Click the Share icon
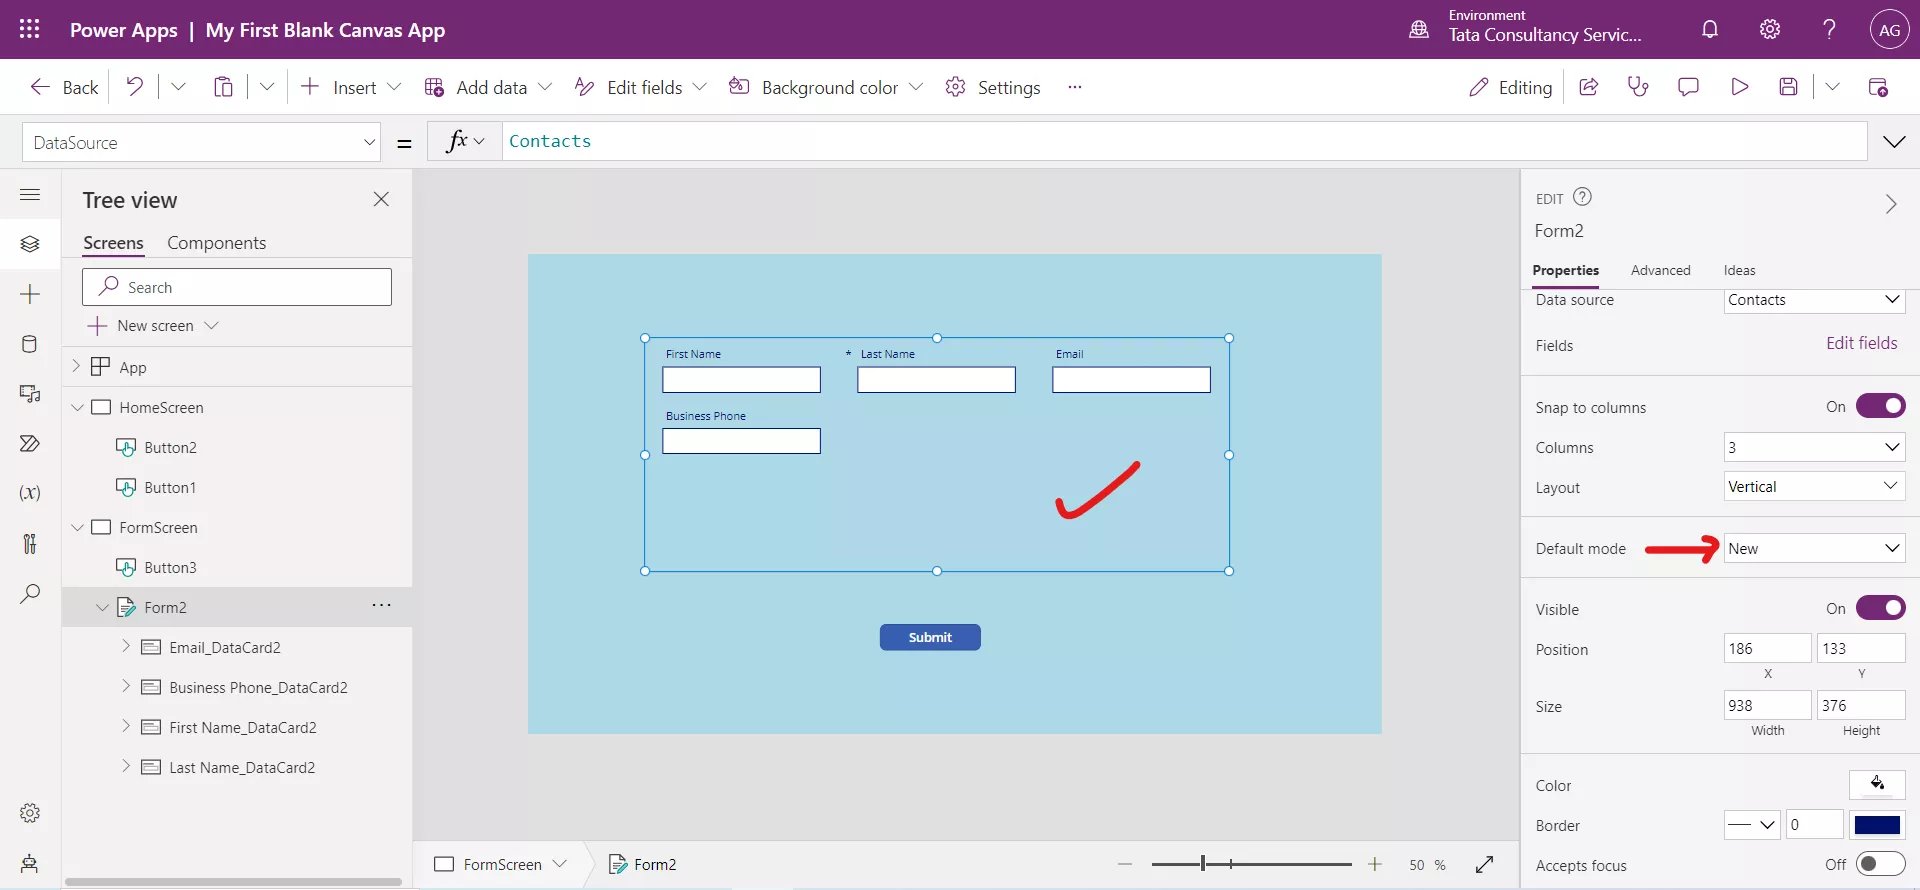Viewport: 1920px width, 890px height. click(x=1588, y=87)
